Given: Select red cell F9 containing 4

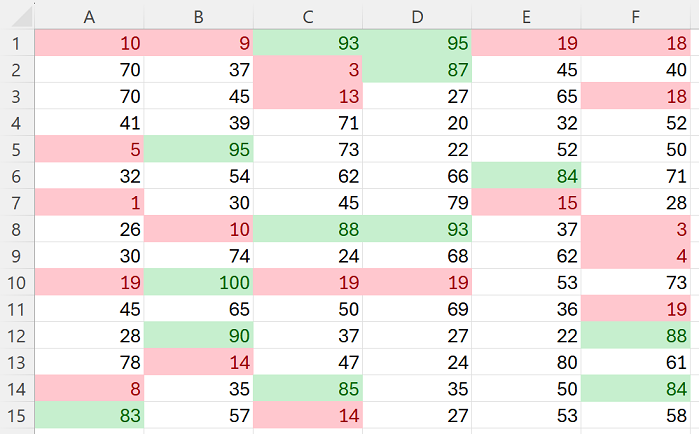Looking at the screenshot, I should pyautogui.click(x=635, y=256).
